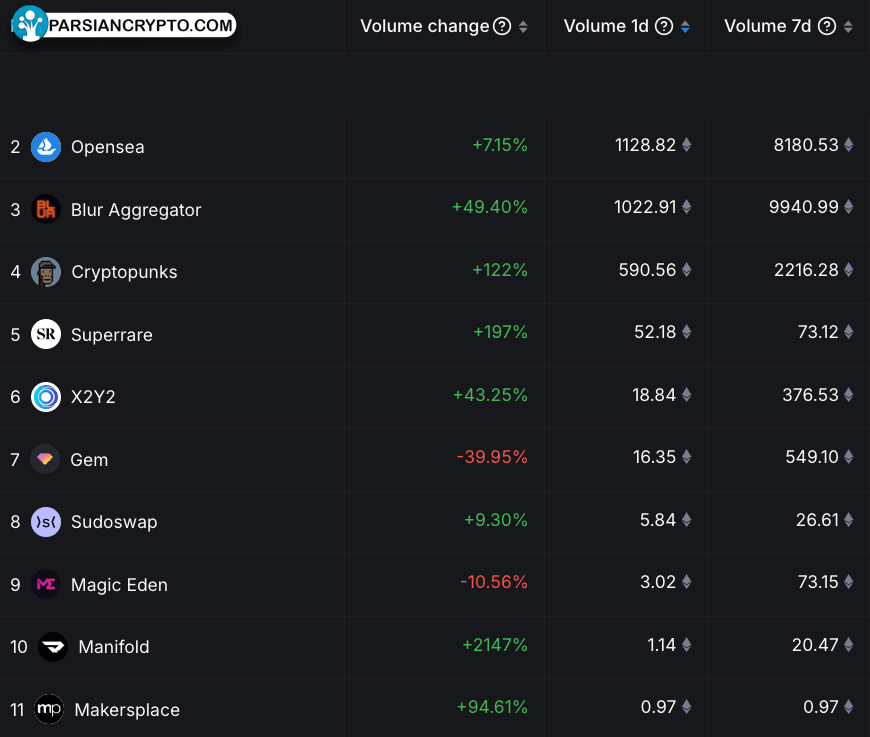This screenshot has height=737, width=870.
Task: Click Blur Aggregator 1d volume 1022.91
Action: [x=645, y=207]
